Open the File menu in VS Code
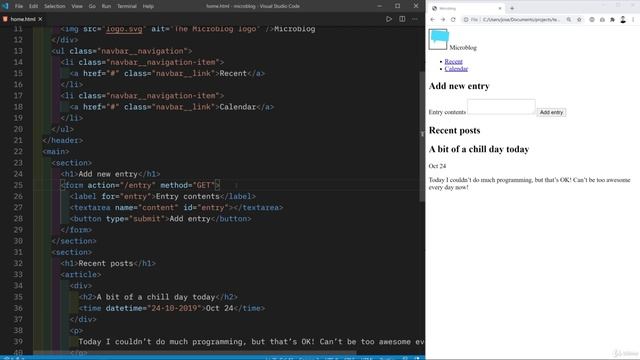The width and height of the screenshot is (640, 360). [19, 6]
